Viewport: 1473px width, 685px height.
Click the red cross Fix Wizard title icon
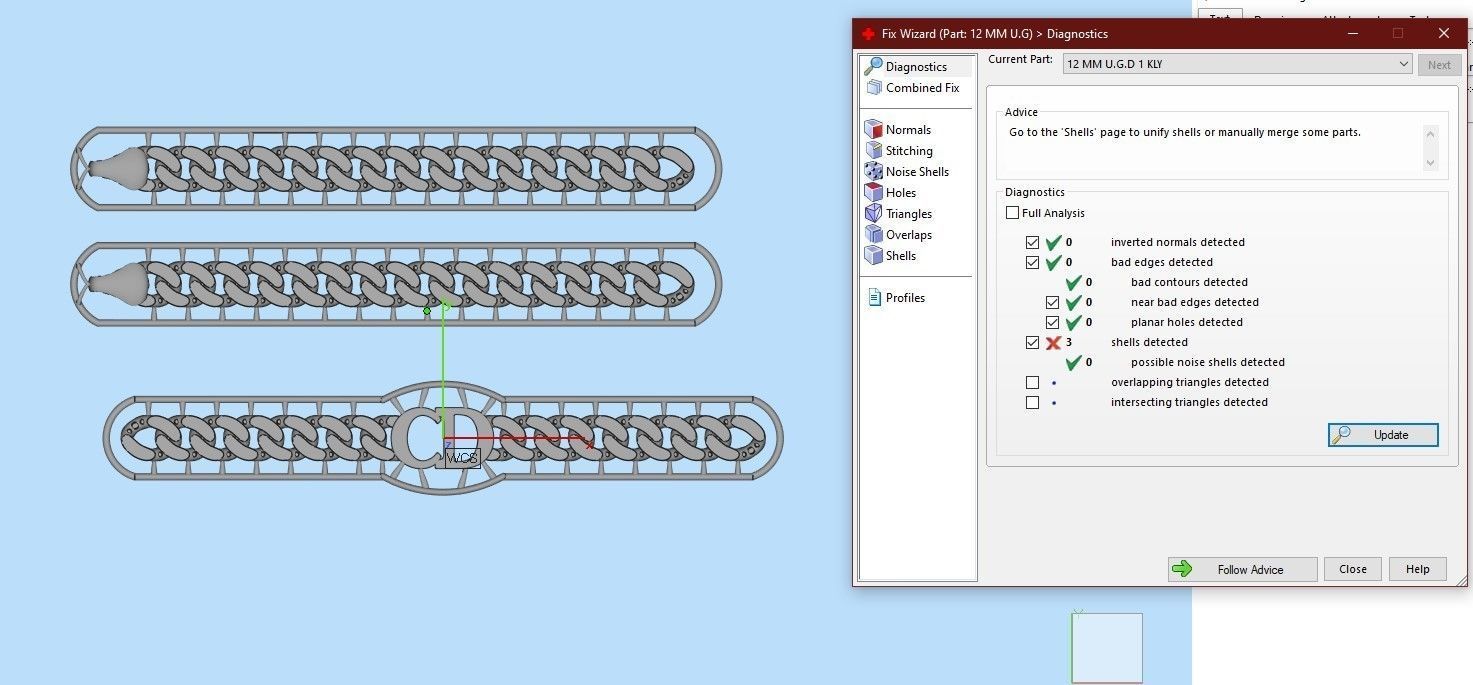pyautogui.click(x=868, y=34)
